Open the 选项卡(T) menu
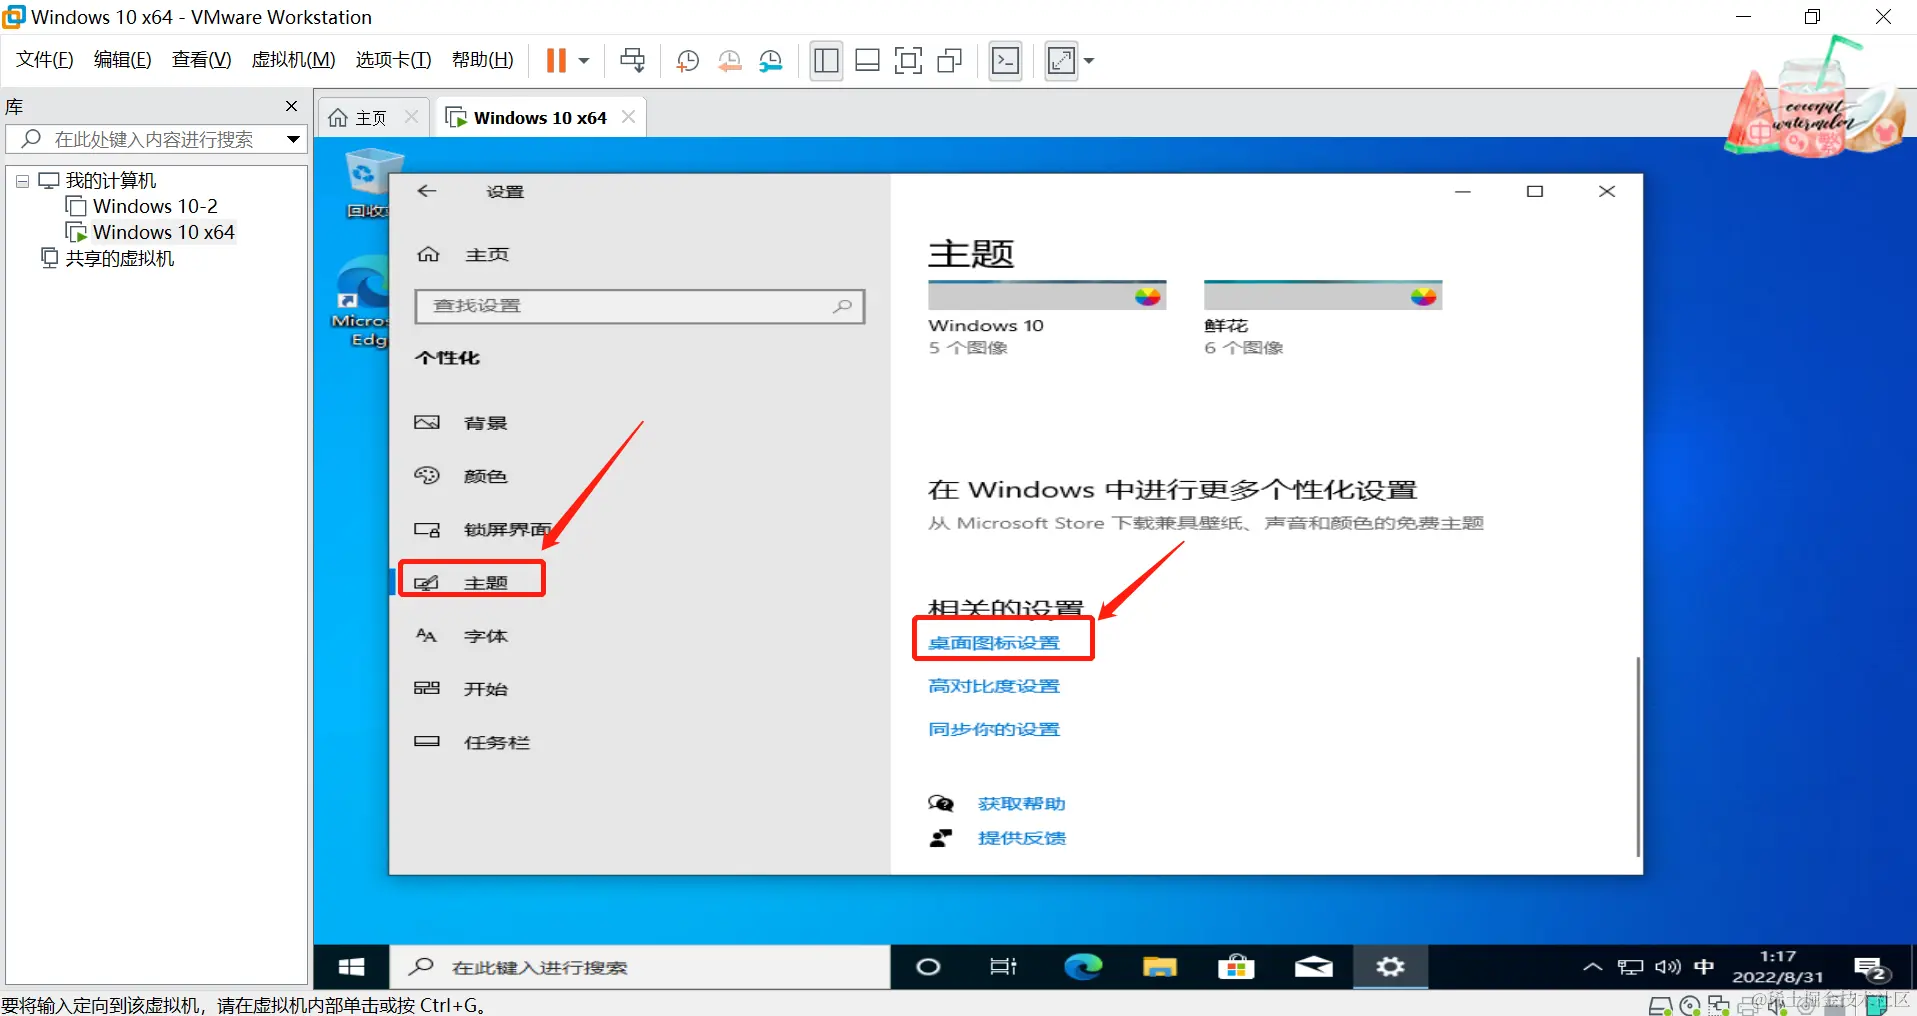1917x1016 pixels. pos(393,60)
